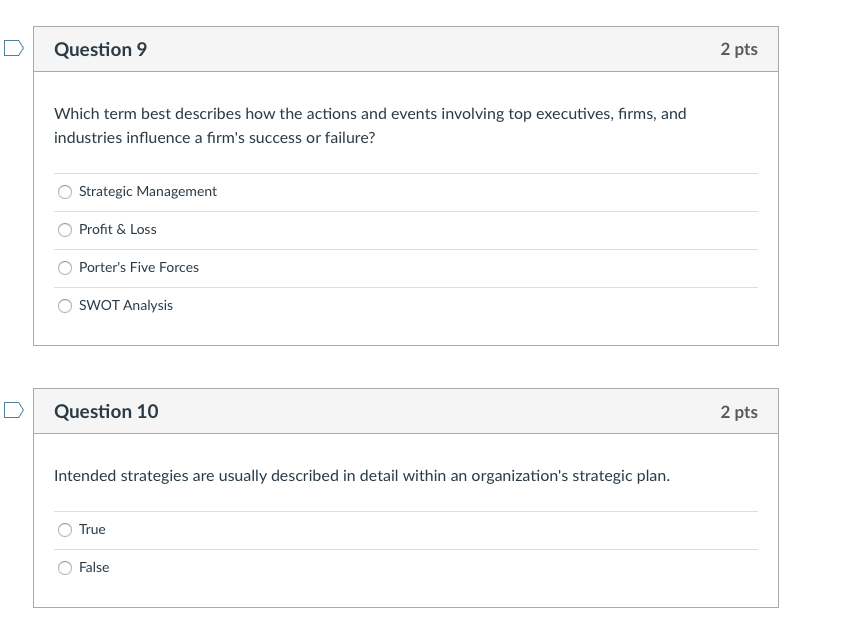
Task: Click the False answer label
Action: pyautogui.click(x=95, y=567)
